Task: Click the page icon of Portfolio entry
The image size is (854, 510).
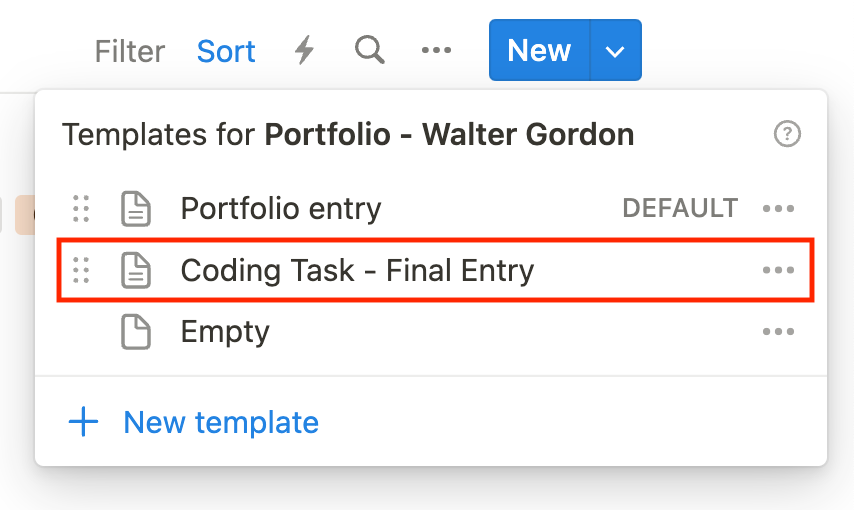Action: pos(136,209)
